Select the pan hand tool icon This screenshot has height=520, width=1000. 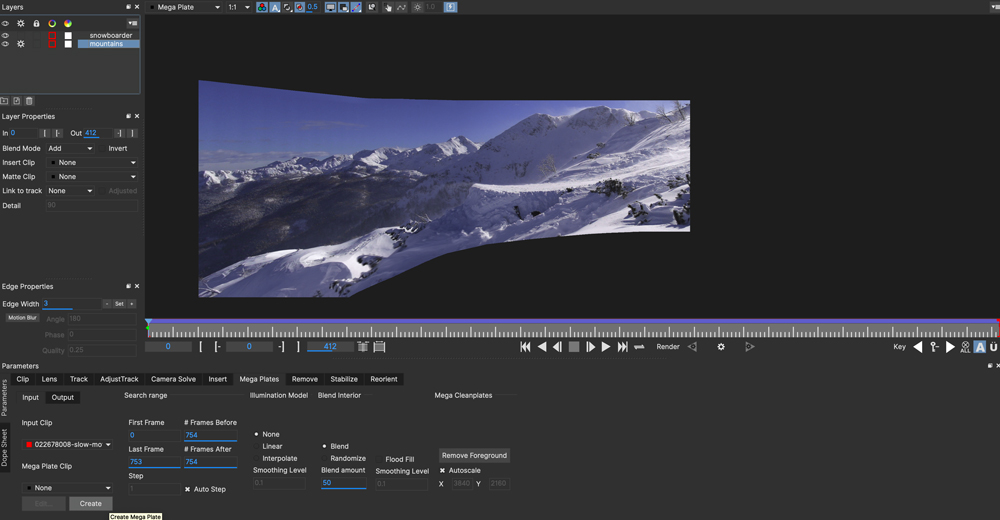(x=387, y=7)
